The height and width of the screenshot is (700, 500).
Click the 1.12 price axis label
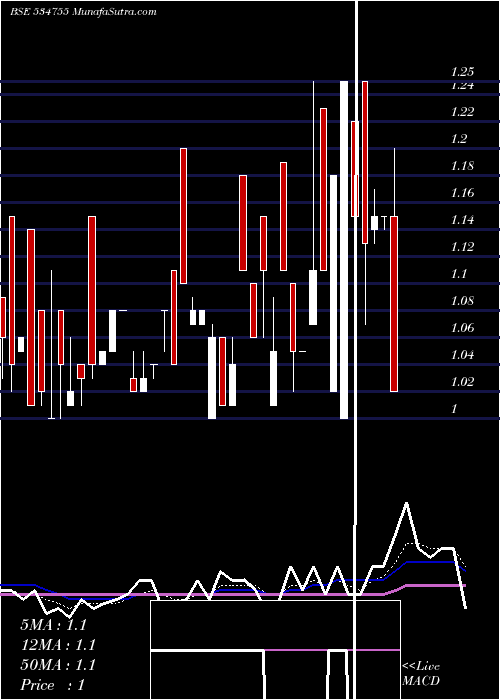click(462, 246)
